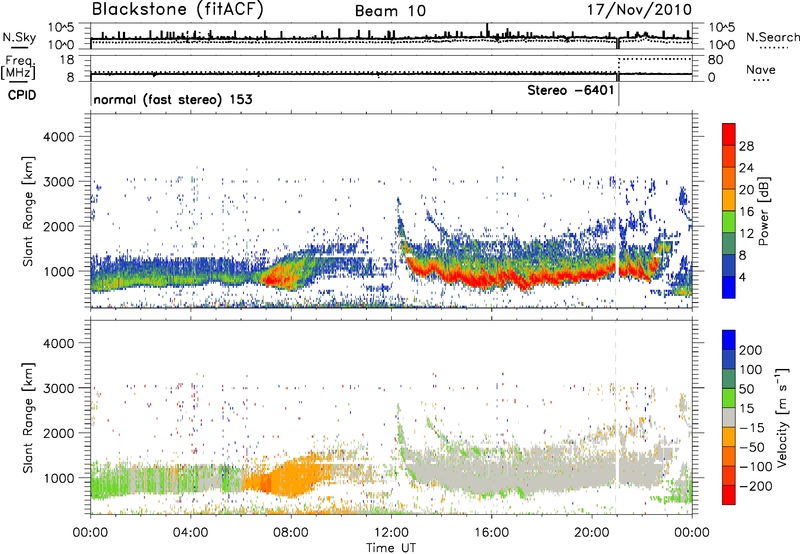The width and height of the screenshot is (800, 554).
Task: Pick the Power colorbar segment between 4 and 8
Action: tap(729, 266)
